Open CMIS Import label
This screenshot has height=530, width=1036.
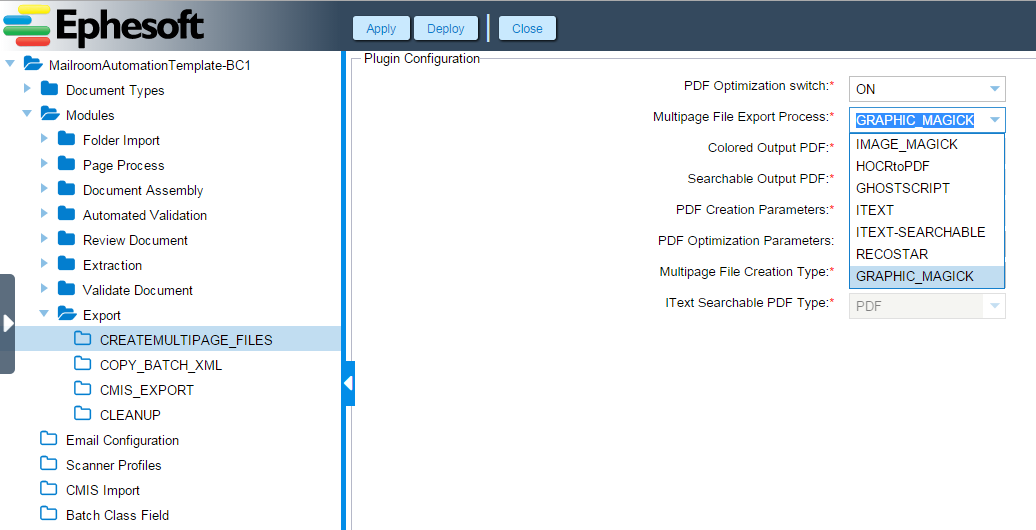(103, 490)
